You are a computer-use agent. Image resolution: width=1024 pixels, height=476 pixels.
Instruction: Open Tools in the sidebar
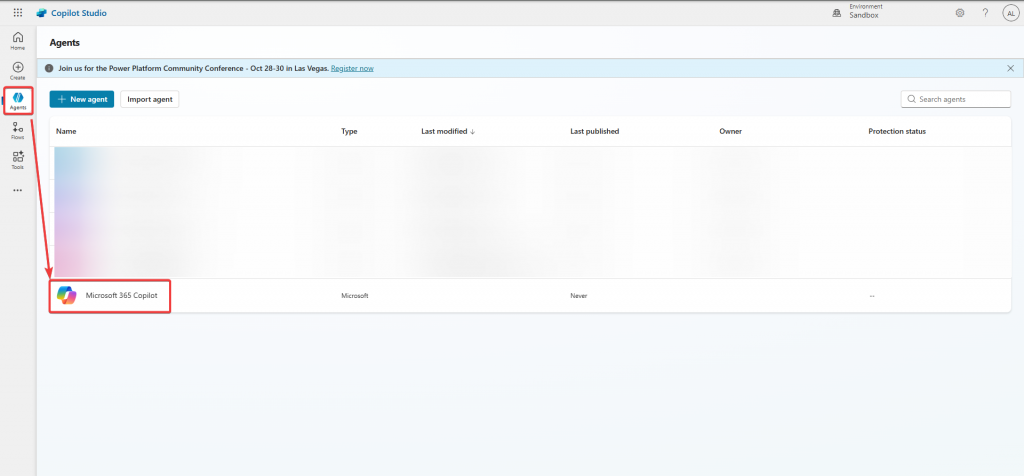[x=18, y=160]
